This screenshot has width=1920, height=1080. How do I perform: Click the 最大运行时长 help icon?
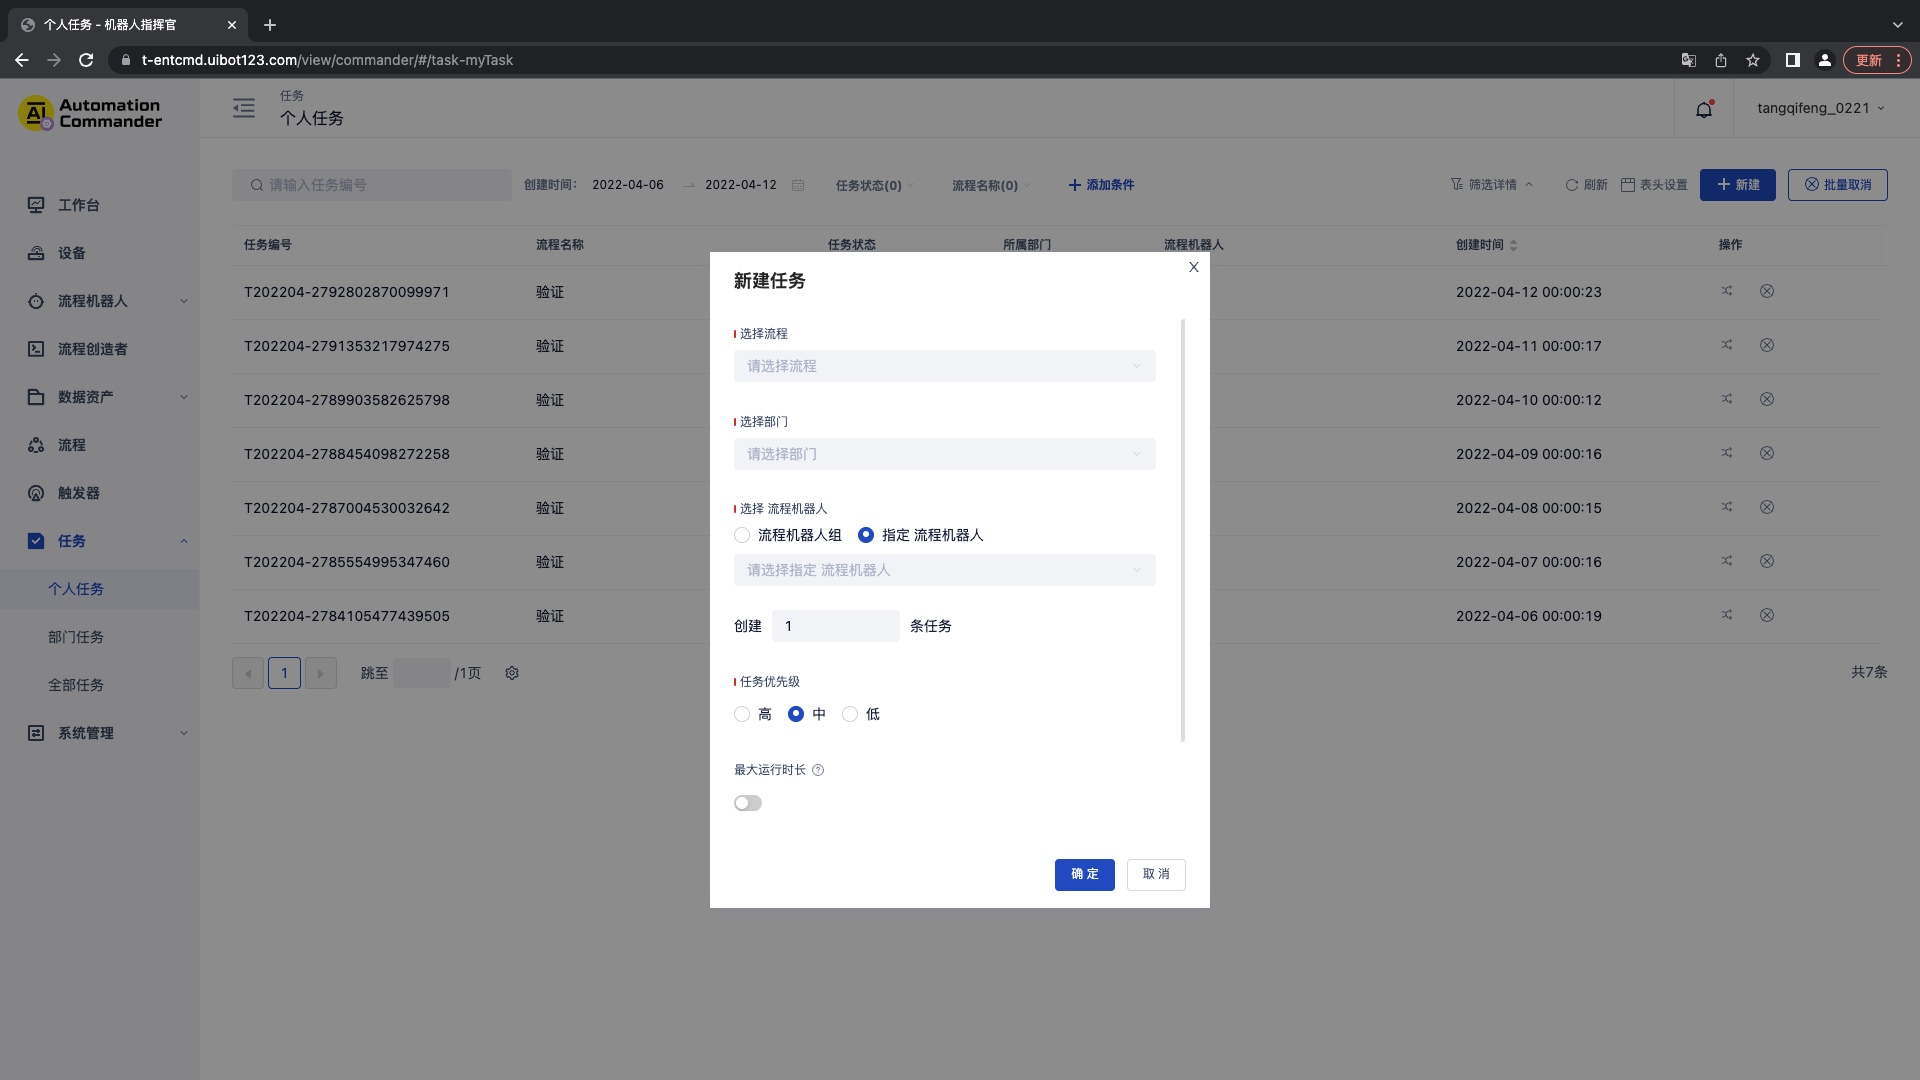click(818, 770)
